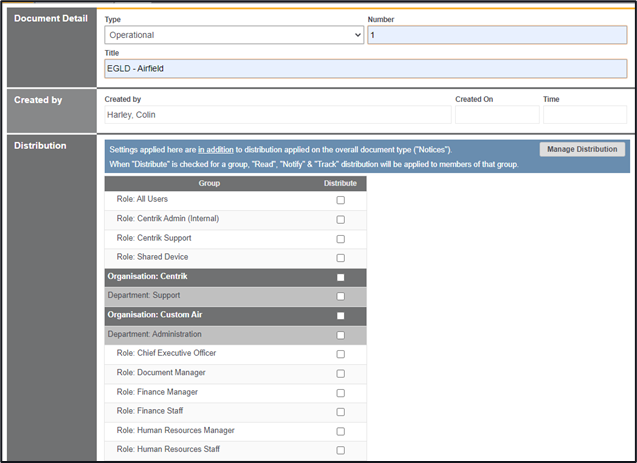Check Distribute for Centrik Admin (Internal)
The image size is (637, 463).
(x=340, y=219)
